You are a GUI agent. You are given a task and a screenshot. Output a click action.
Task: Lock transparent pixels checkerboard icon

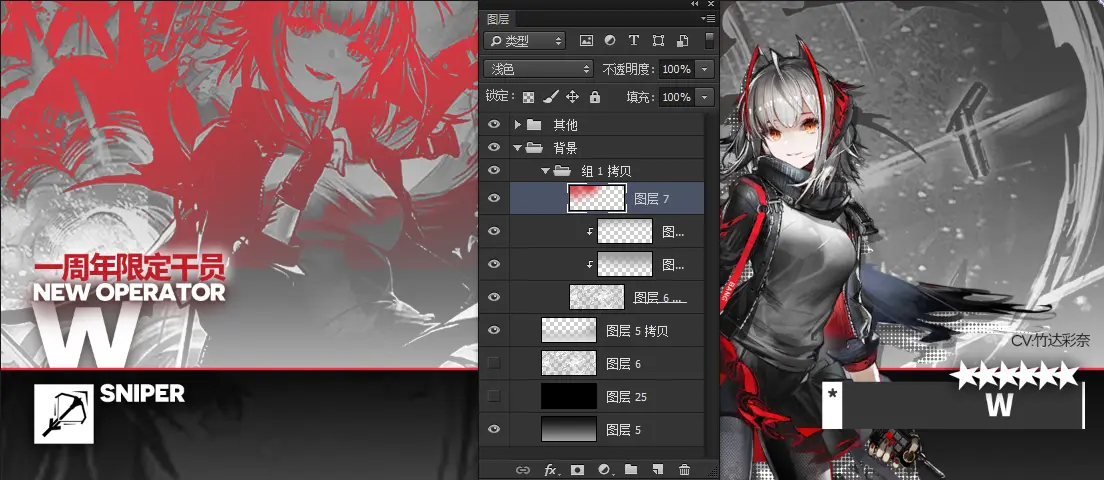pos(528,96)
